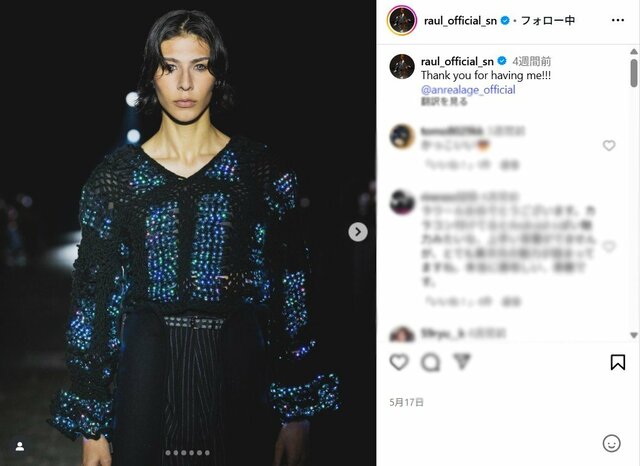Save post with bookmark icon

coord(618,362)
